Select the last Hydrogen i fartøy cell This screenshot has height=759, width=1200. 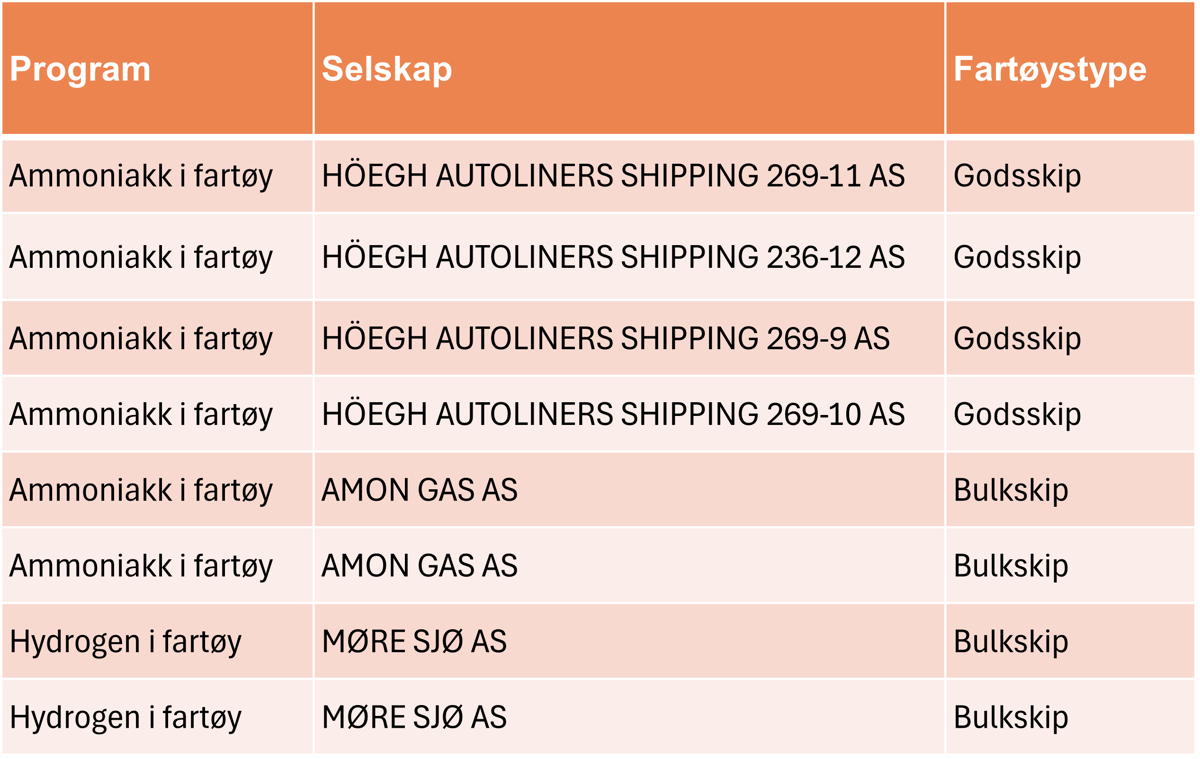click(x=126, y=717)
